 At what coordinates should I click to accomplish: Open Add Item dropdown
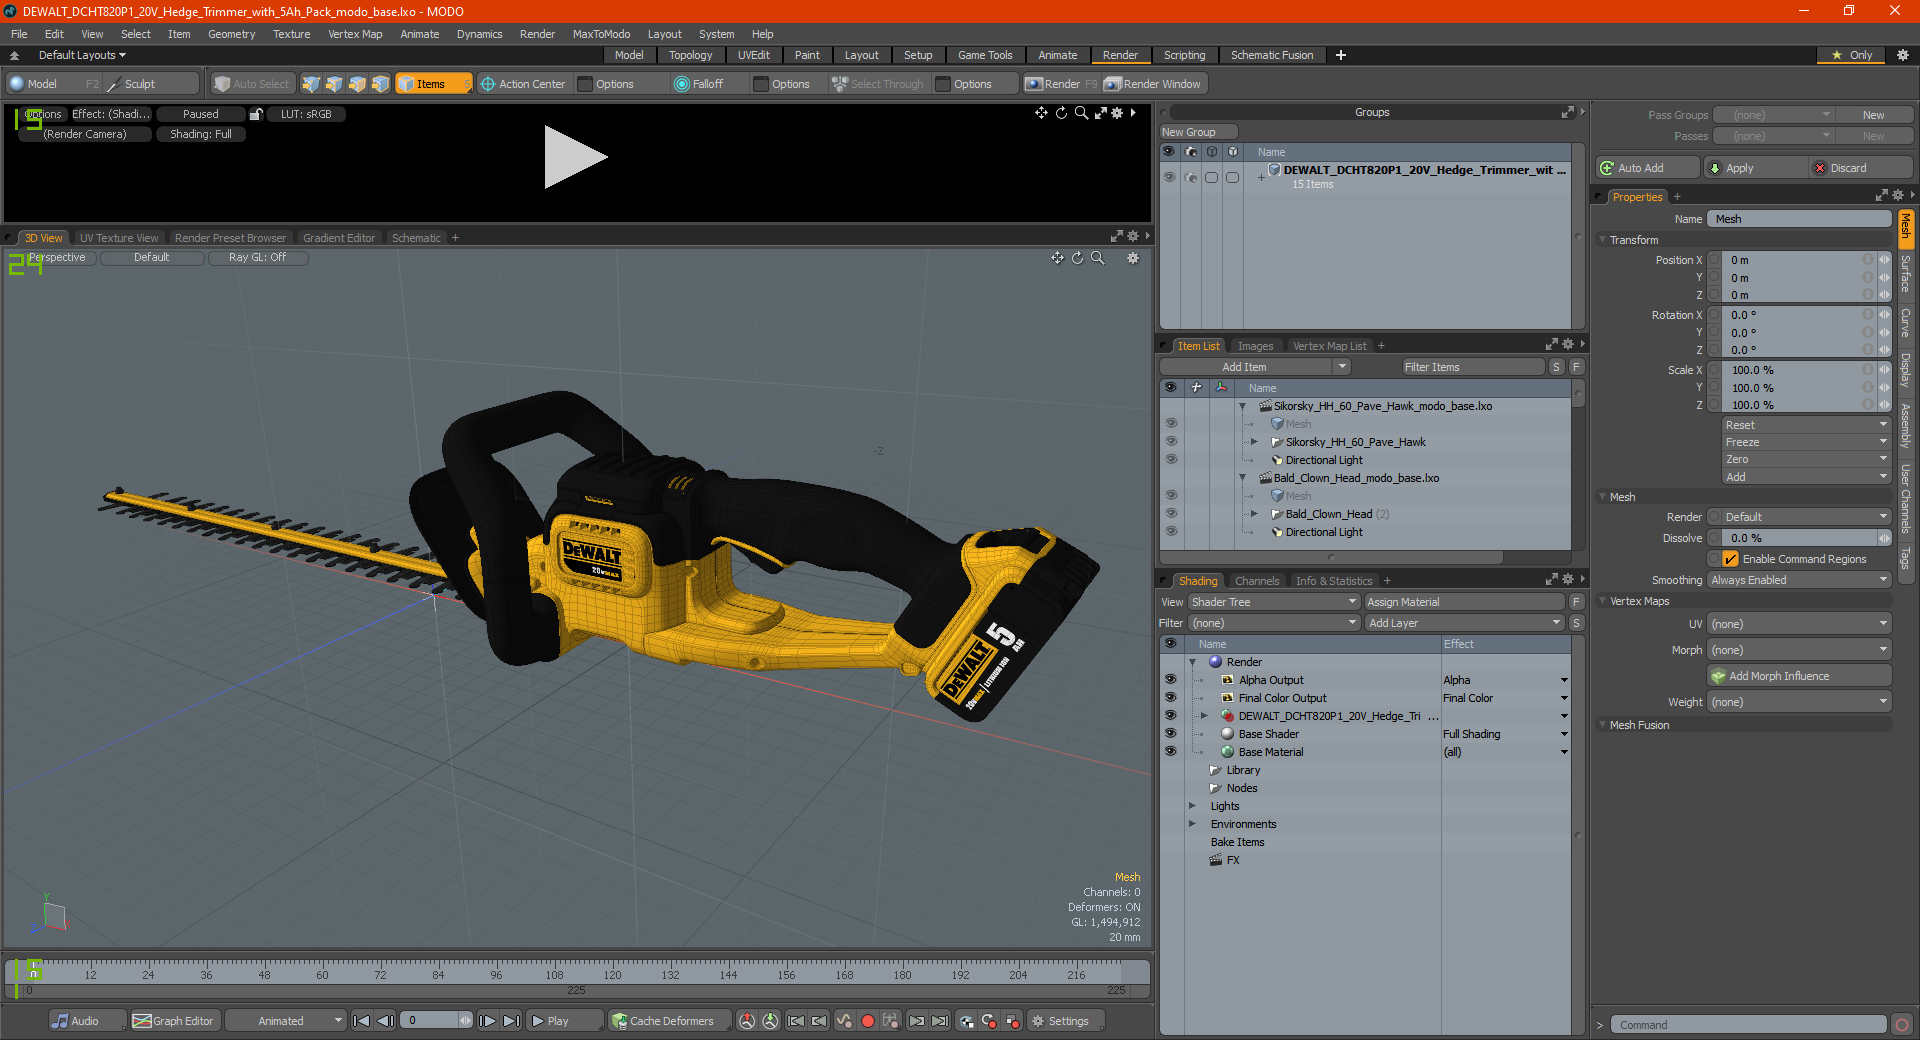(1255, 367)
